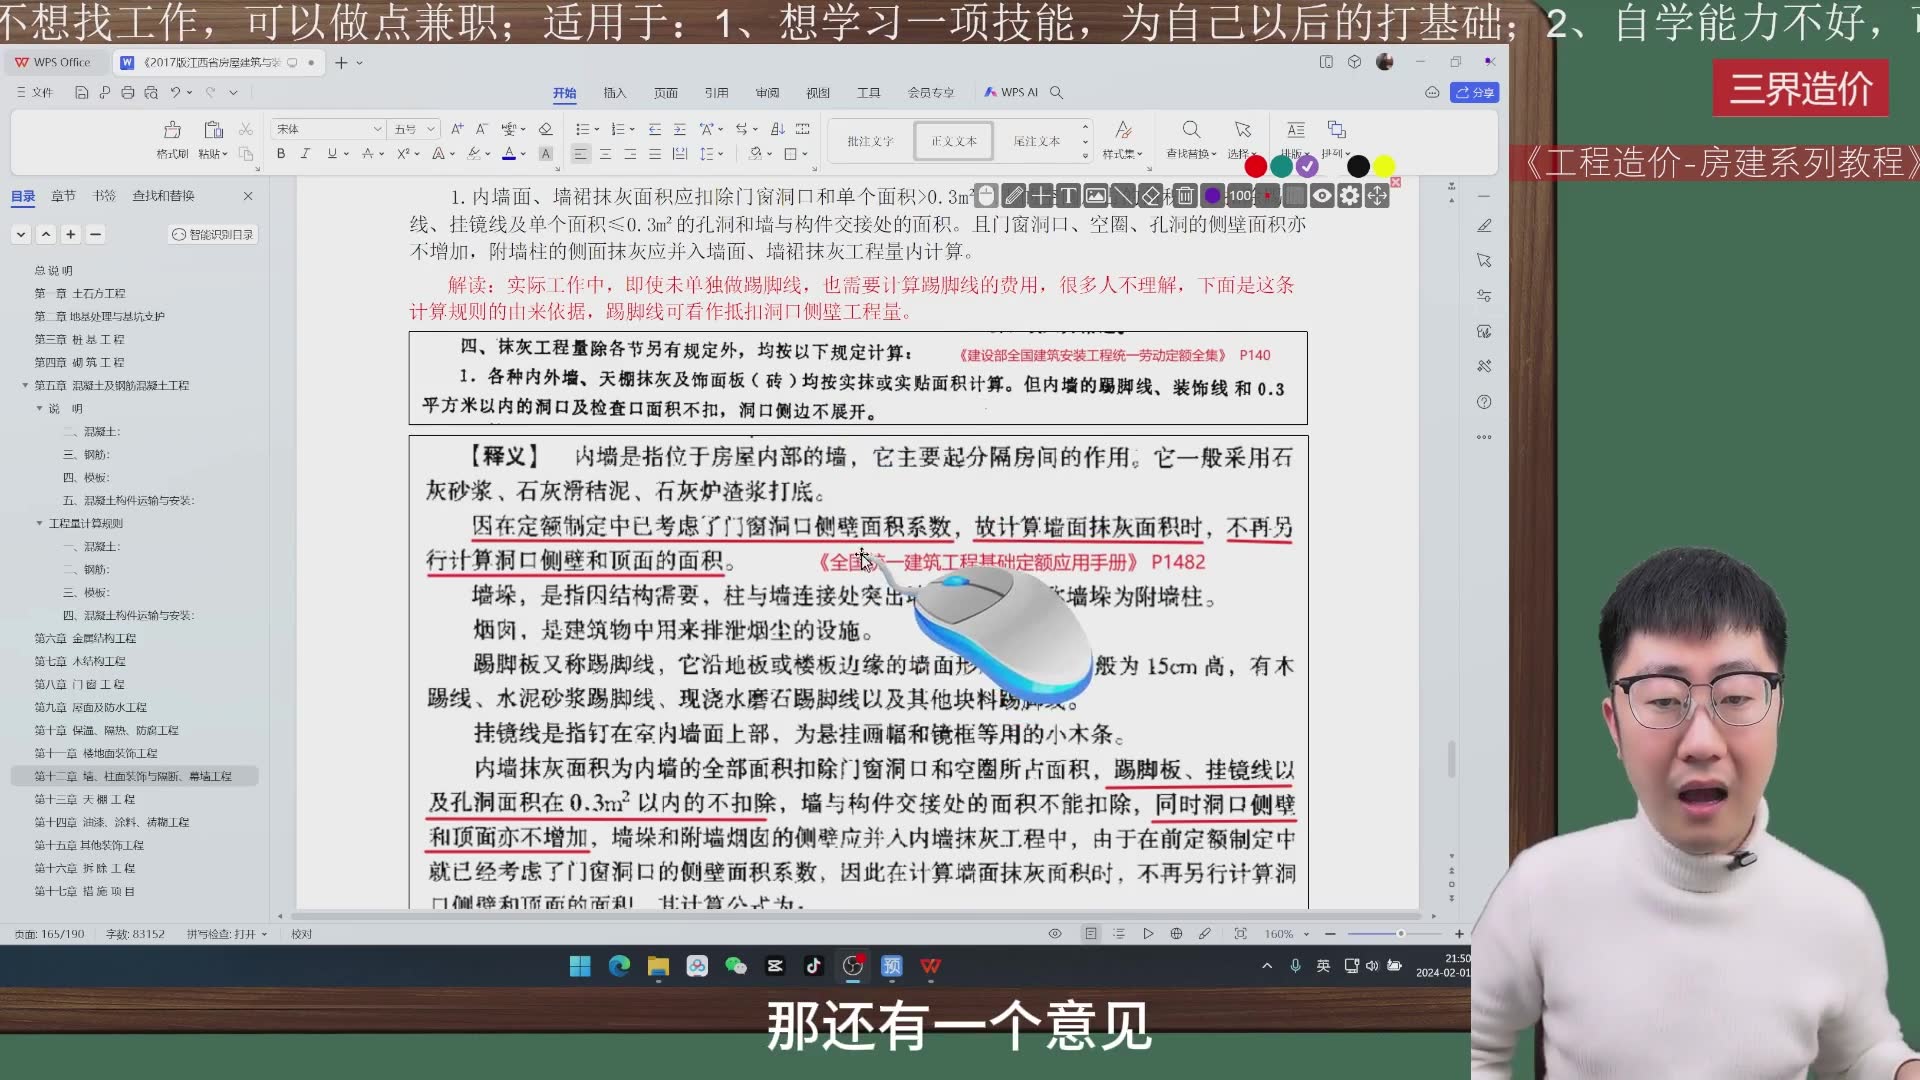Choose the line drawing annotation tool

tap(1123, 196)
